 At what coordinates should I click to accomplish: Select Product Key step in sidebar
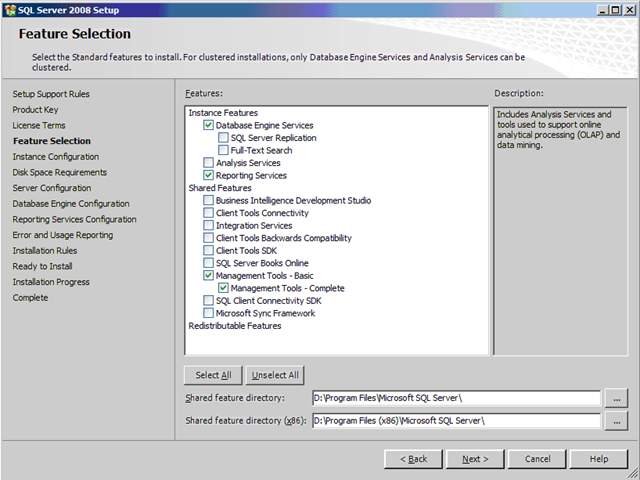tap(36, 109)
